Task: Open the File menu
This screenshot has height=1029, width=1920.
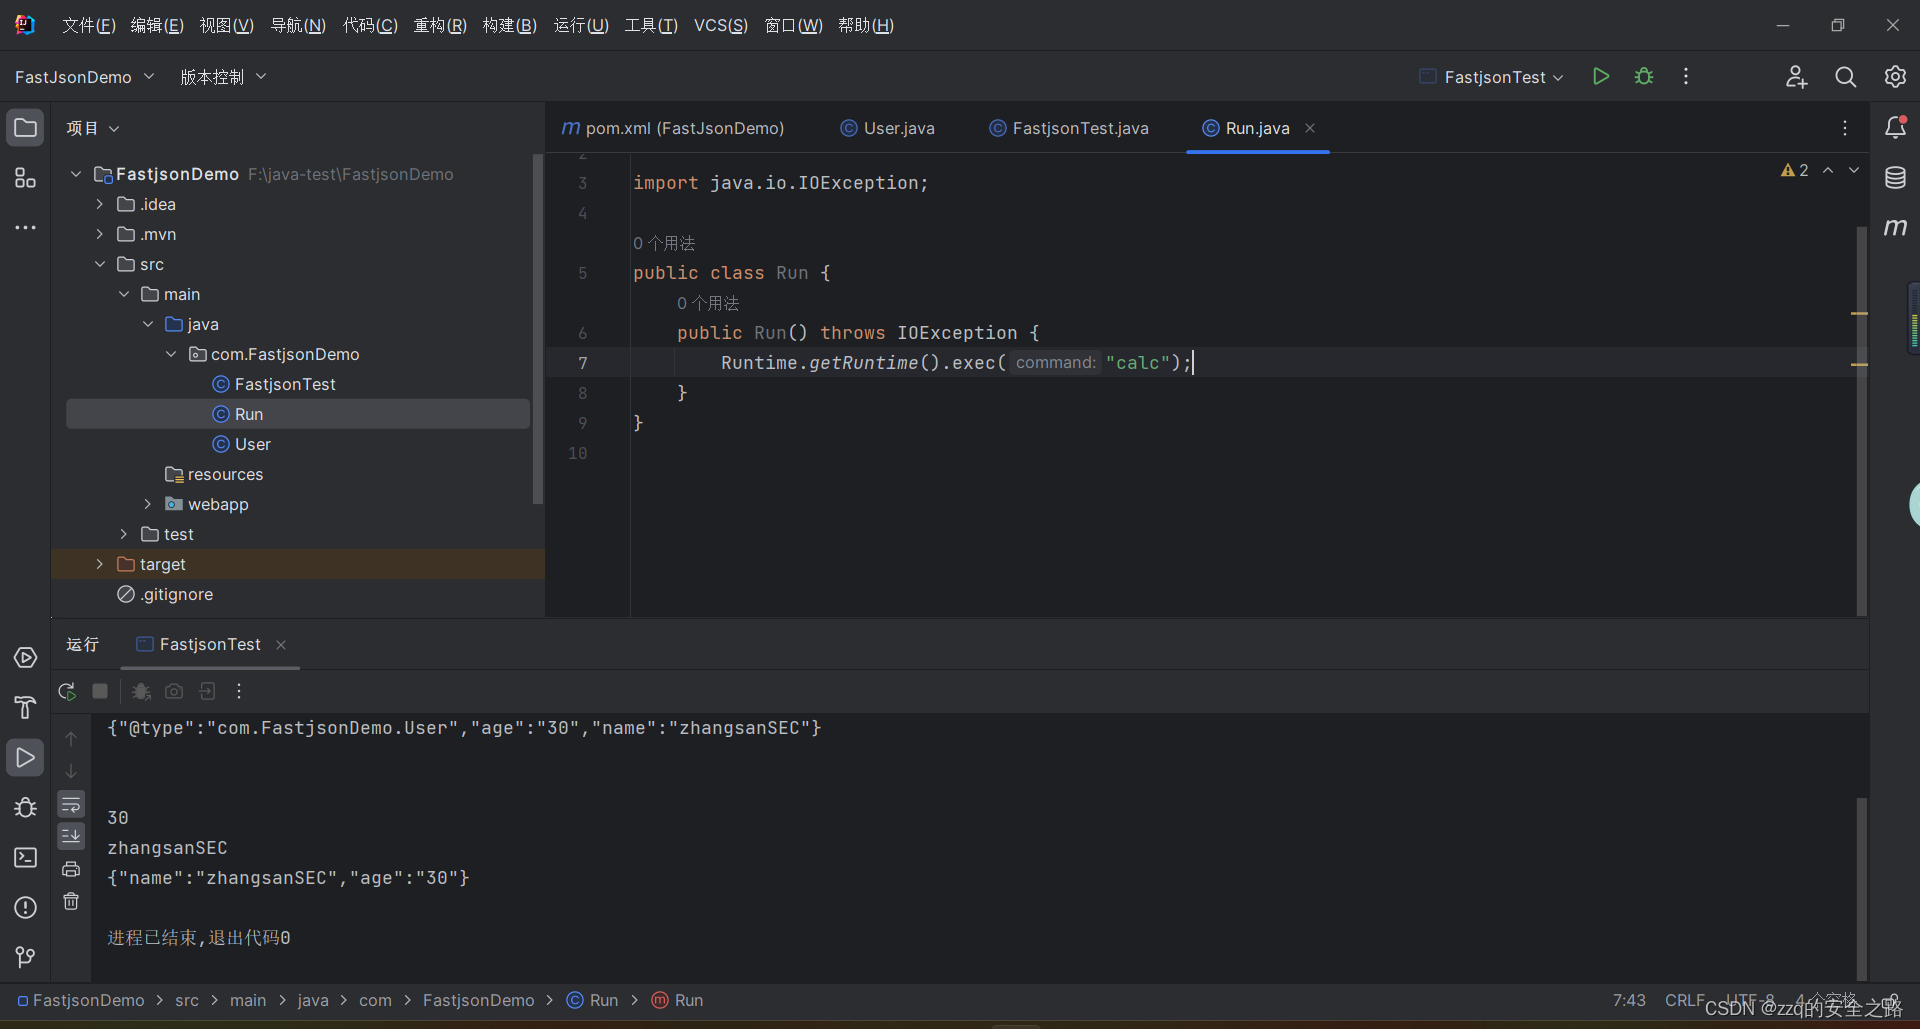Action: (89, 25)
